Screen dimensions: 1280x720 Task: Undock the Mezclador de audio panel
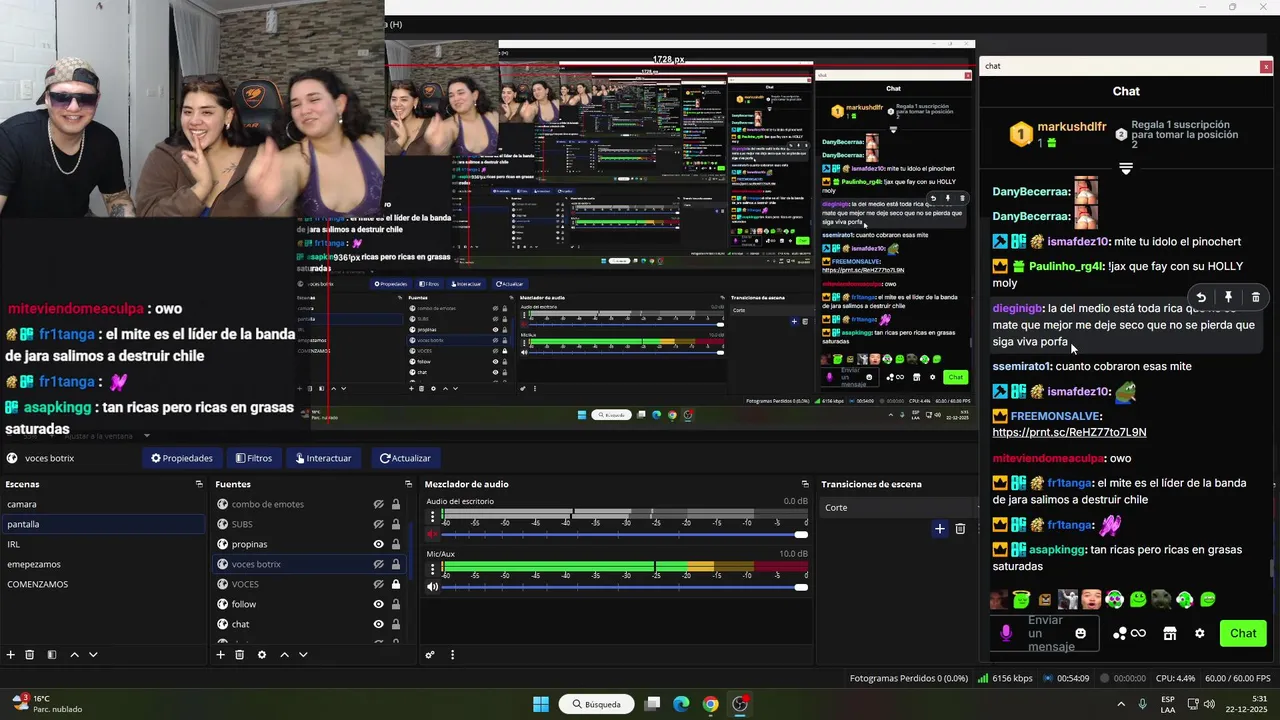[x=804, y=484]
